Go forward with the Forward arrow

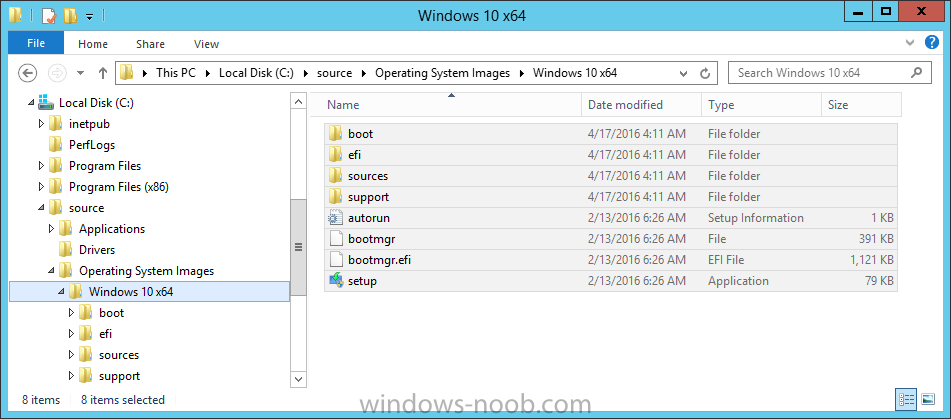tap(57, 73)
